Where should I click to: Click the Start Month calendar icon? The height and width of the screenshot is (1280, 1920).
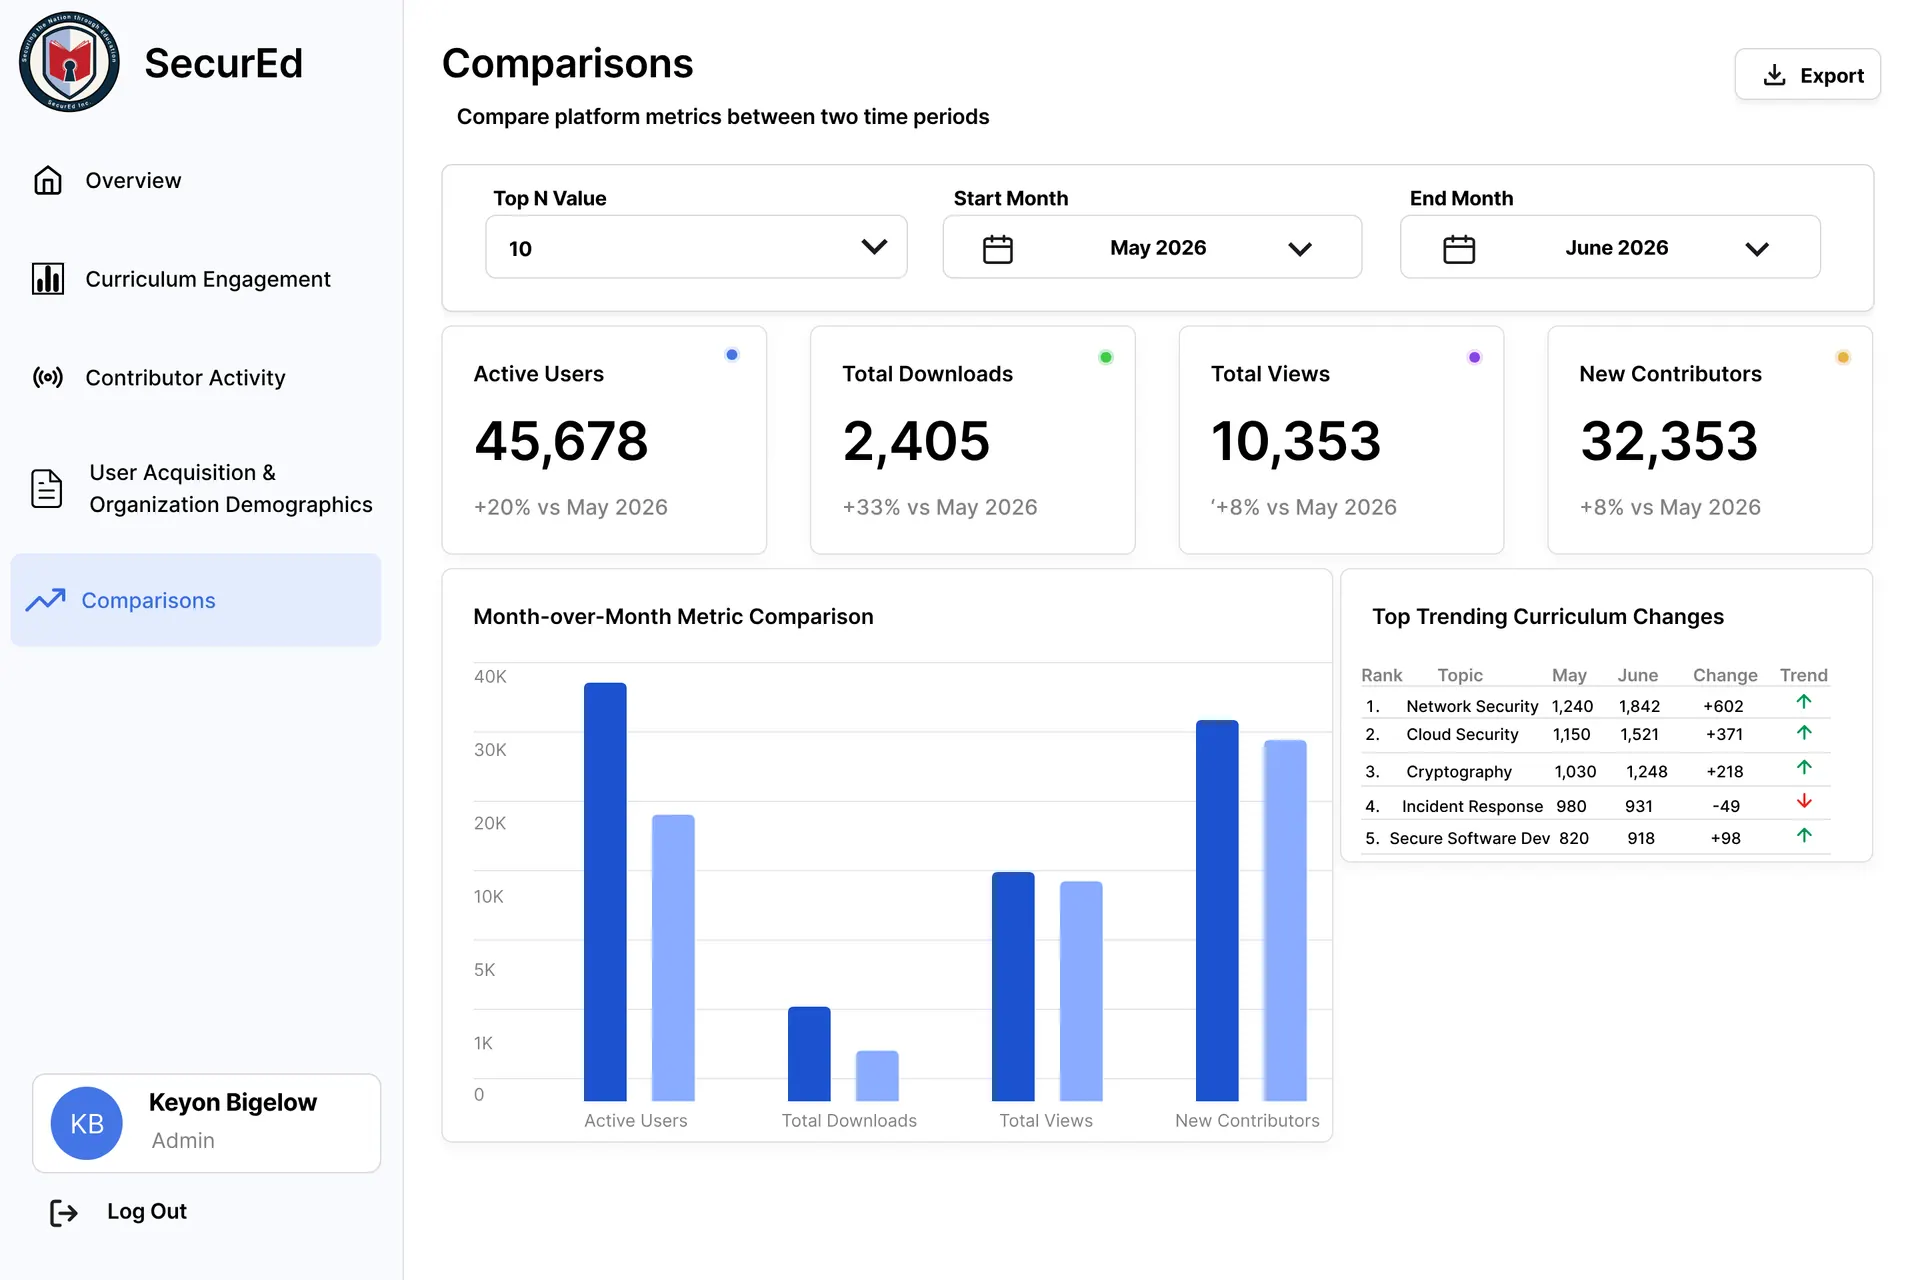(998, 248)
